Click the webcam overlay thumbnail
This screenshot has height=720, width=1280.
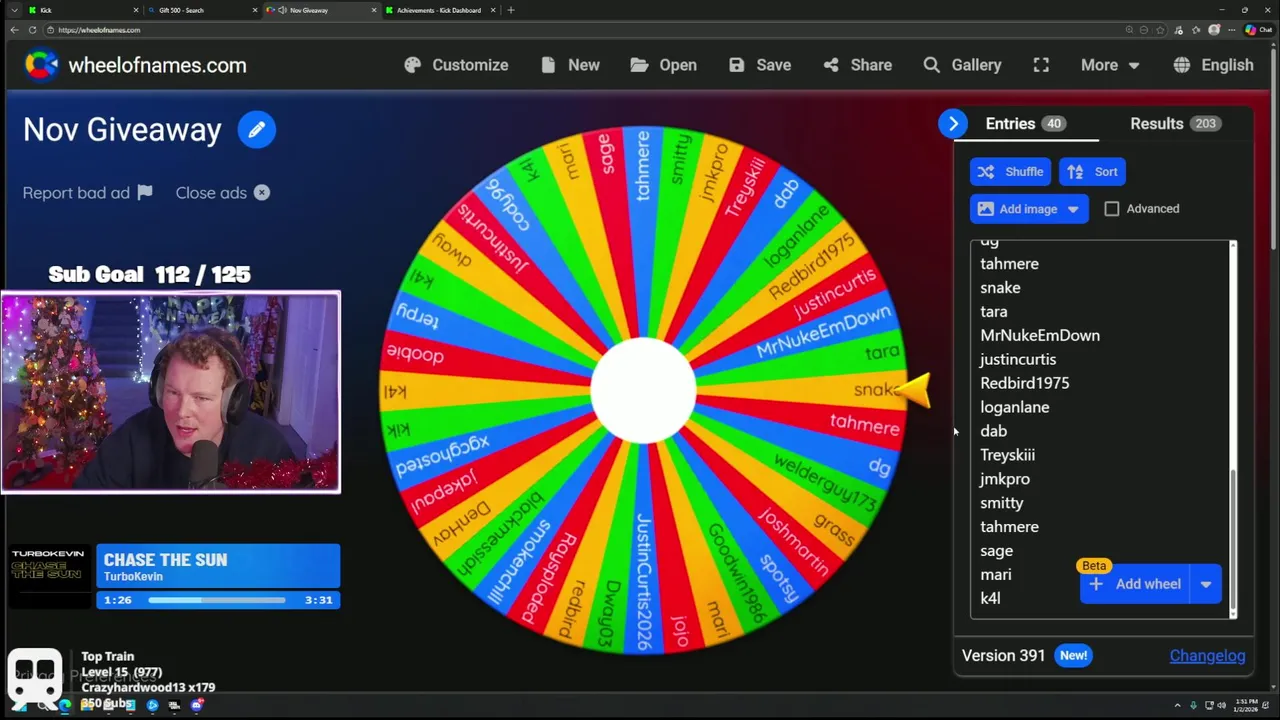click(x=170, y=392)
